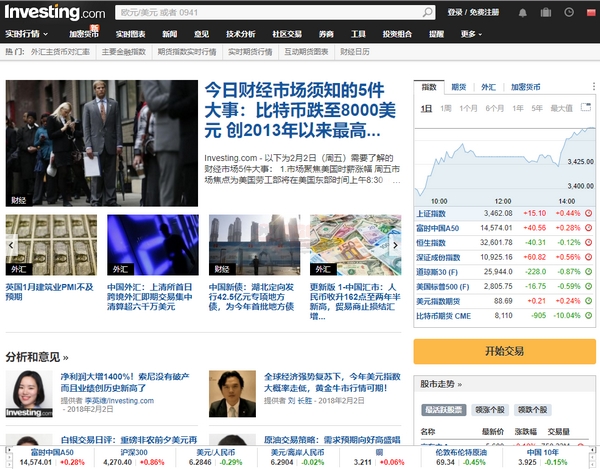600x469 pixels.
Task: Open the notifications bell icon
Action: pyautogui.click(x=522, y=13)
